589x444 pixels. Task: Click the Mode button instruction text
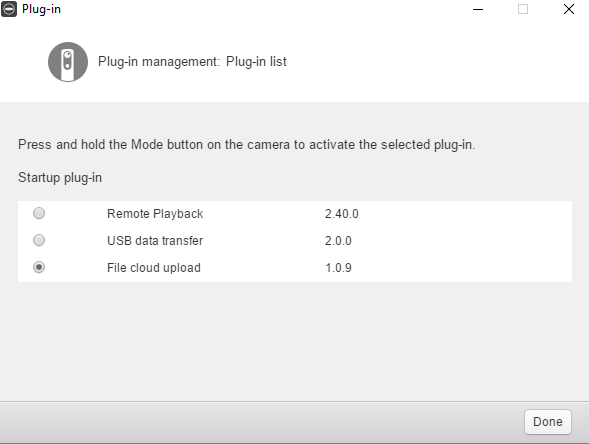click(246, 145)
